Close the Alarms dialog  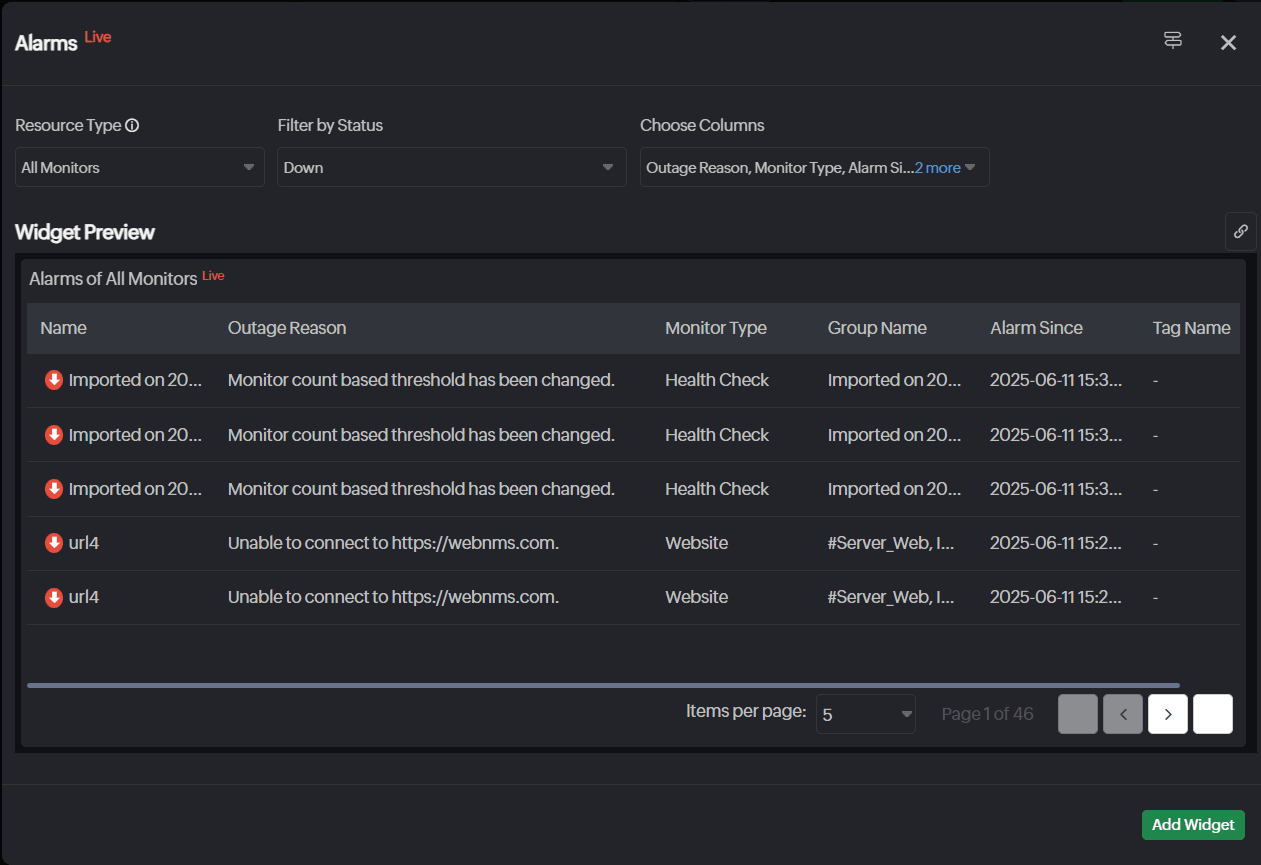1228,42
